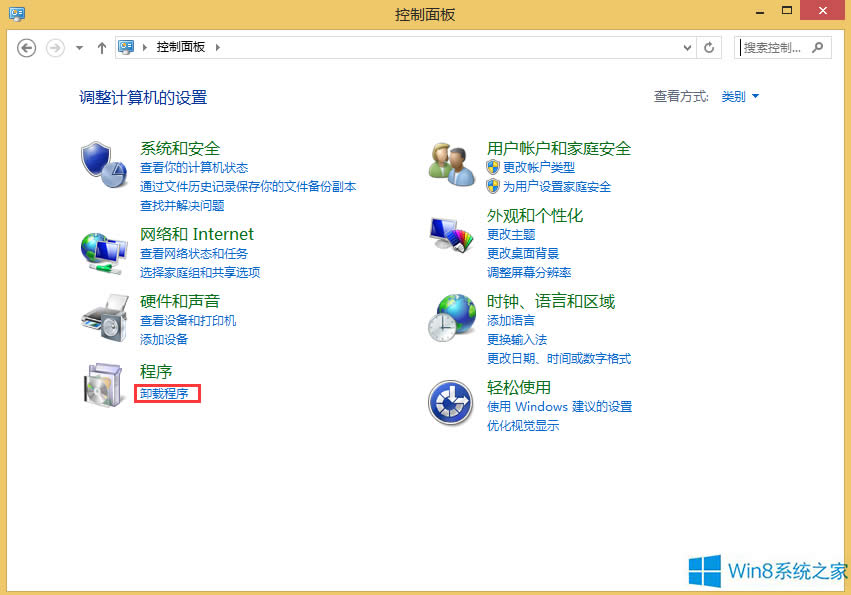Click 查看你的计算机状态 link

(188, 168)
